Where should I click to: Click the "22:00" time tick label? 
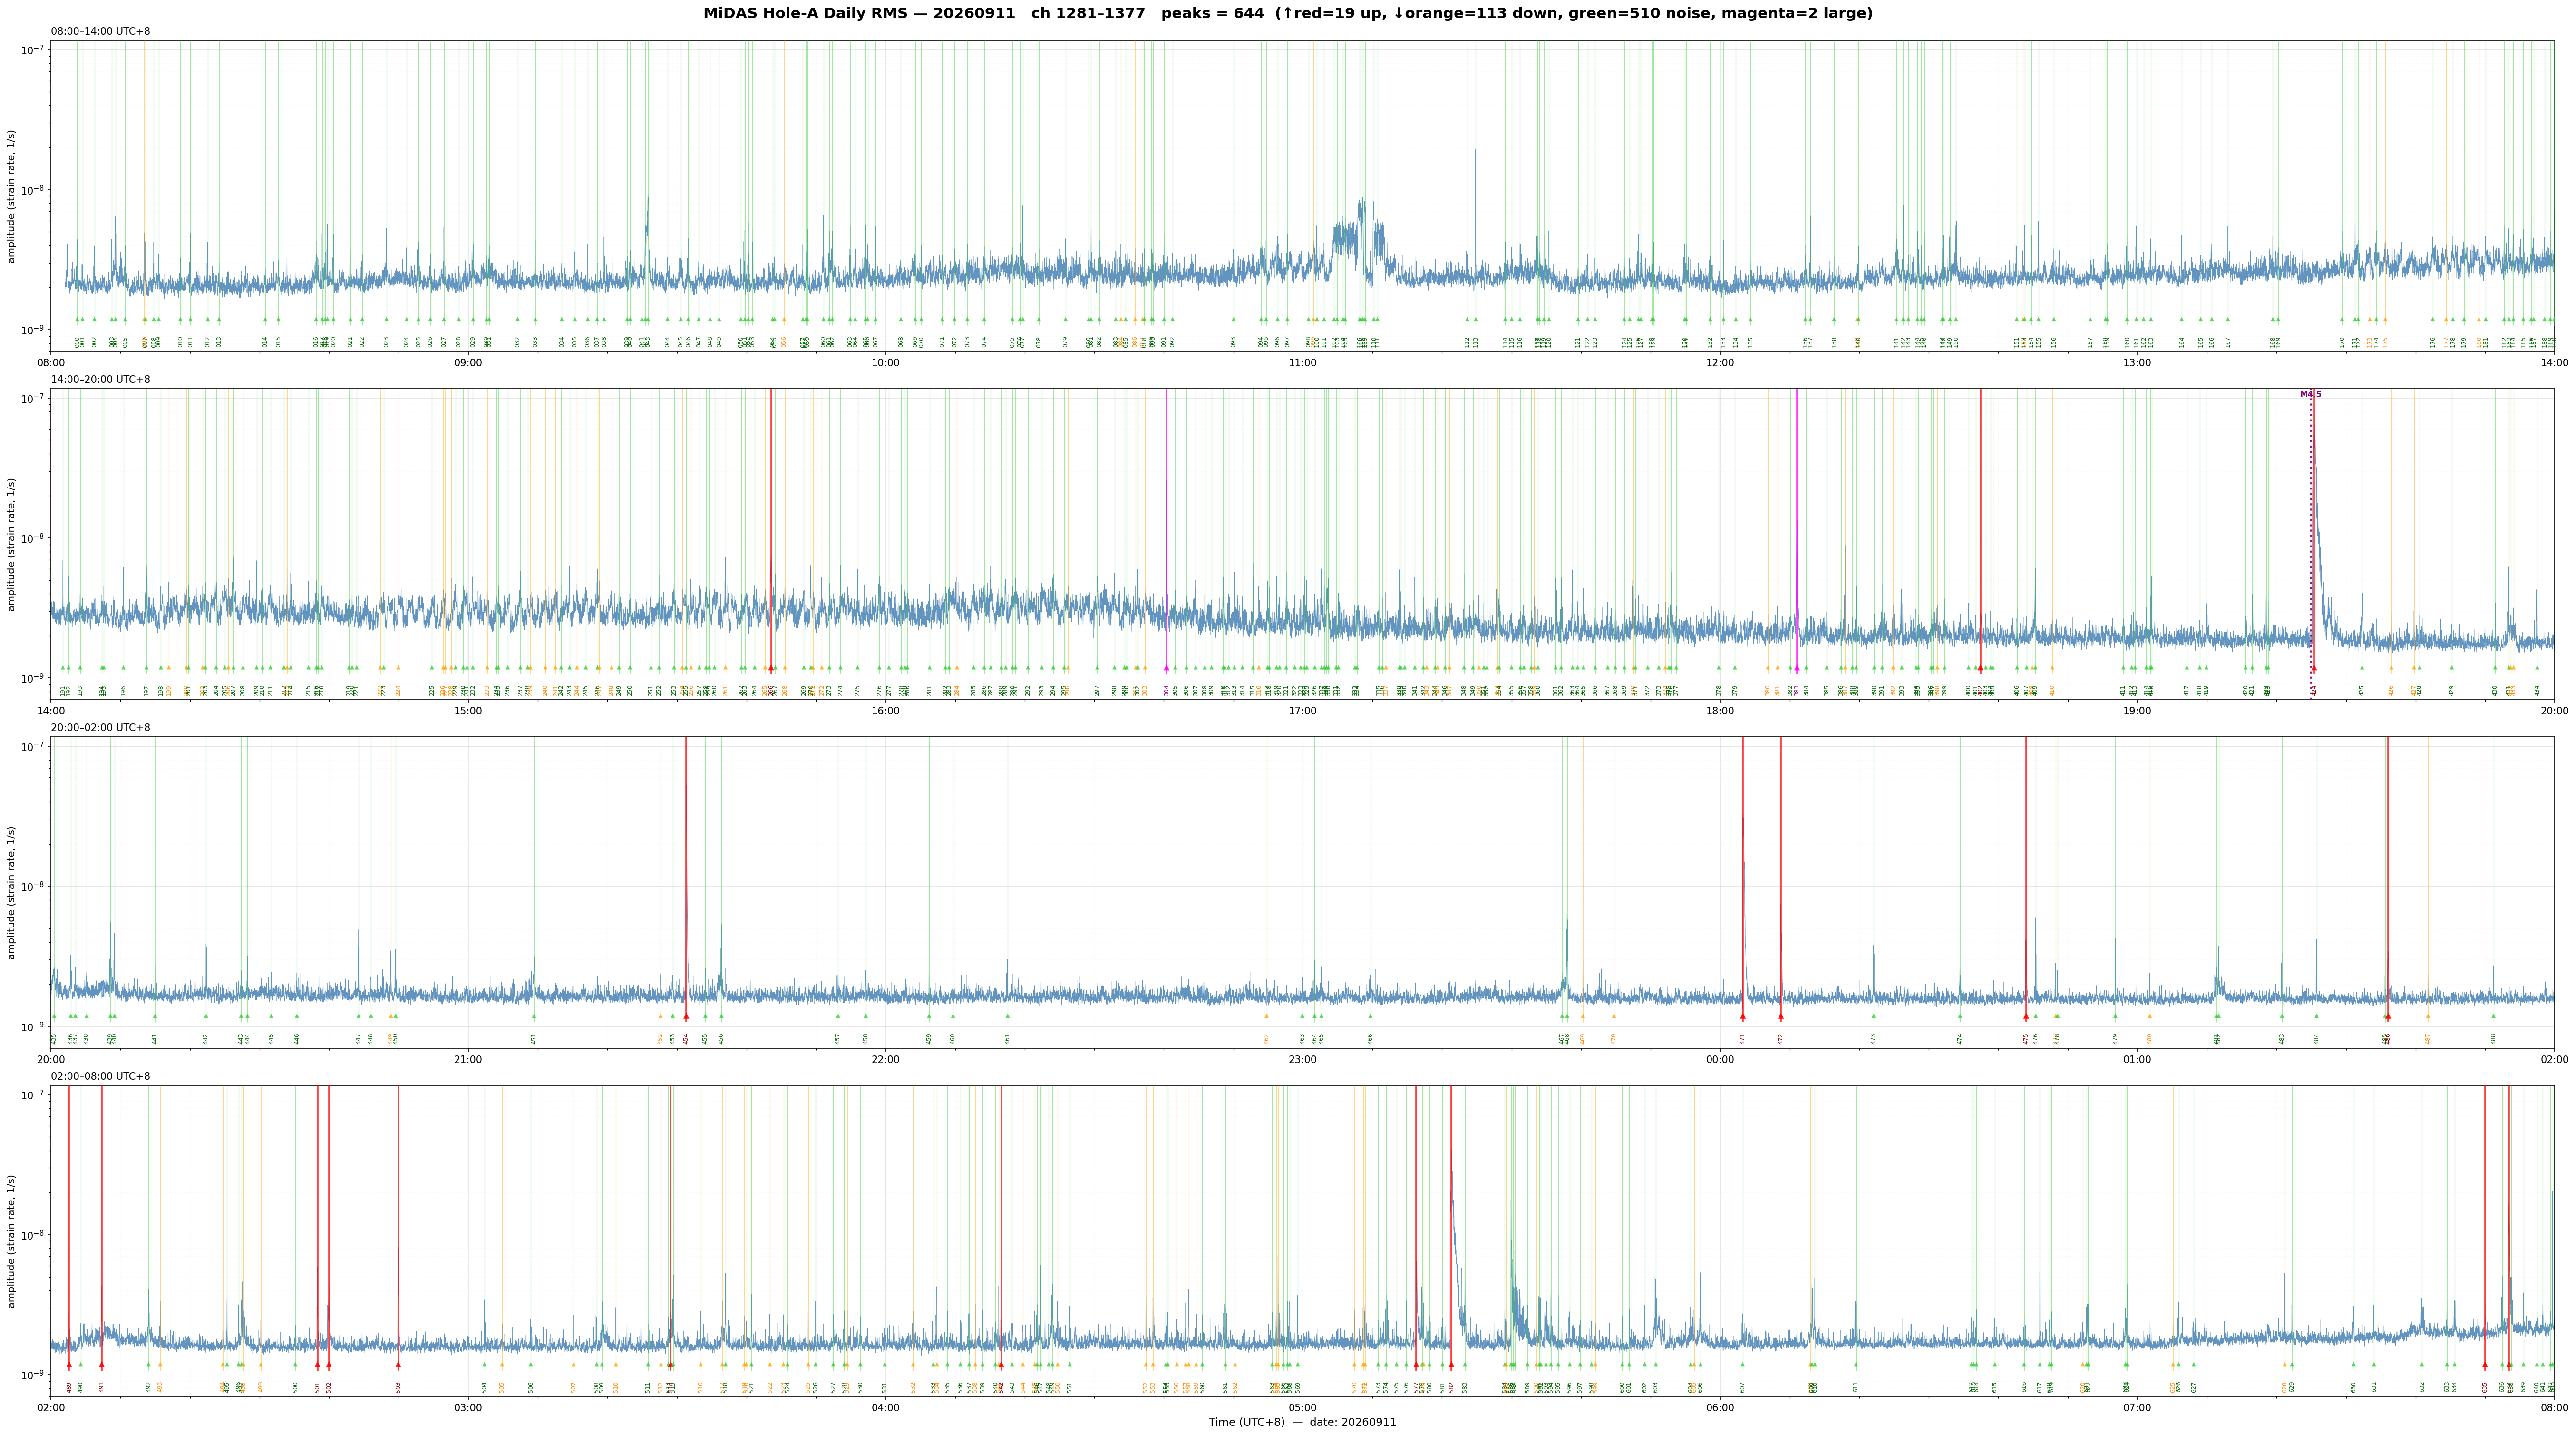885,1060
